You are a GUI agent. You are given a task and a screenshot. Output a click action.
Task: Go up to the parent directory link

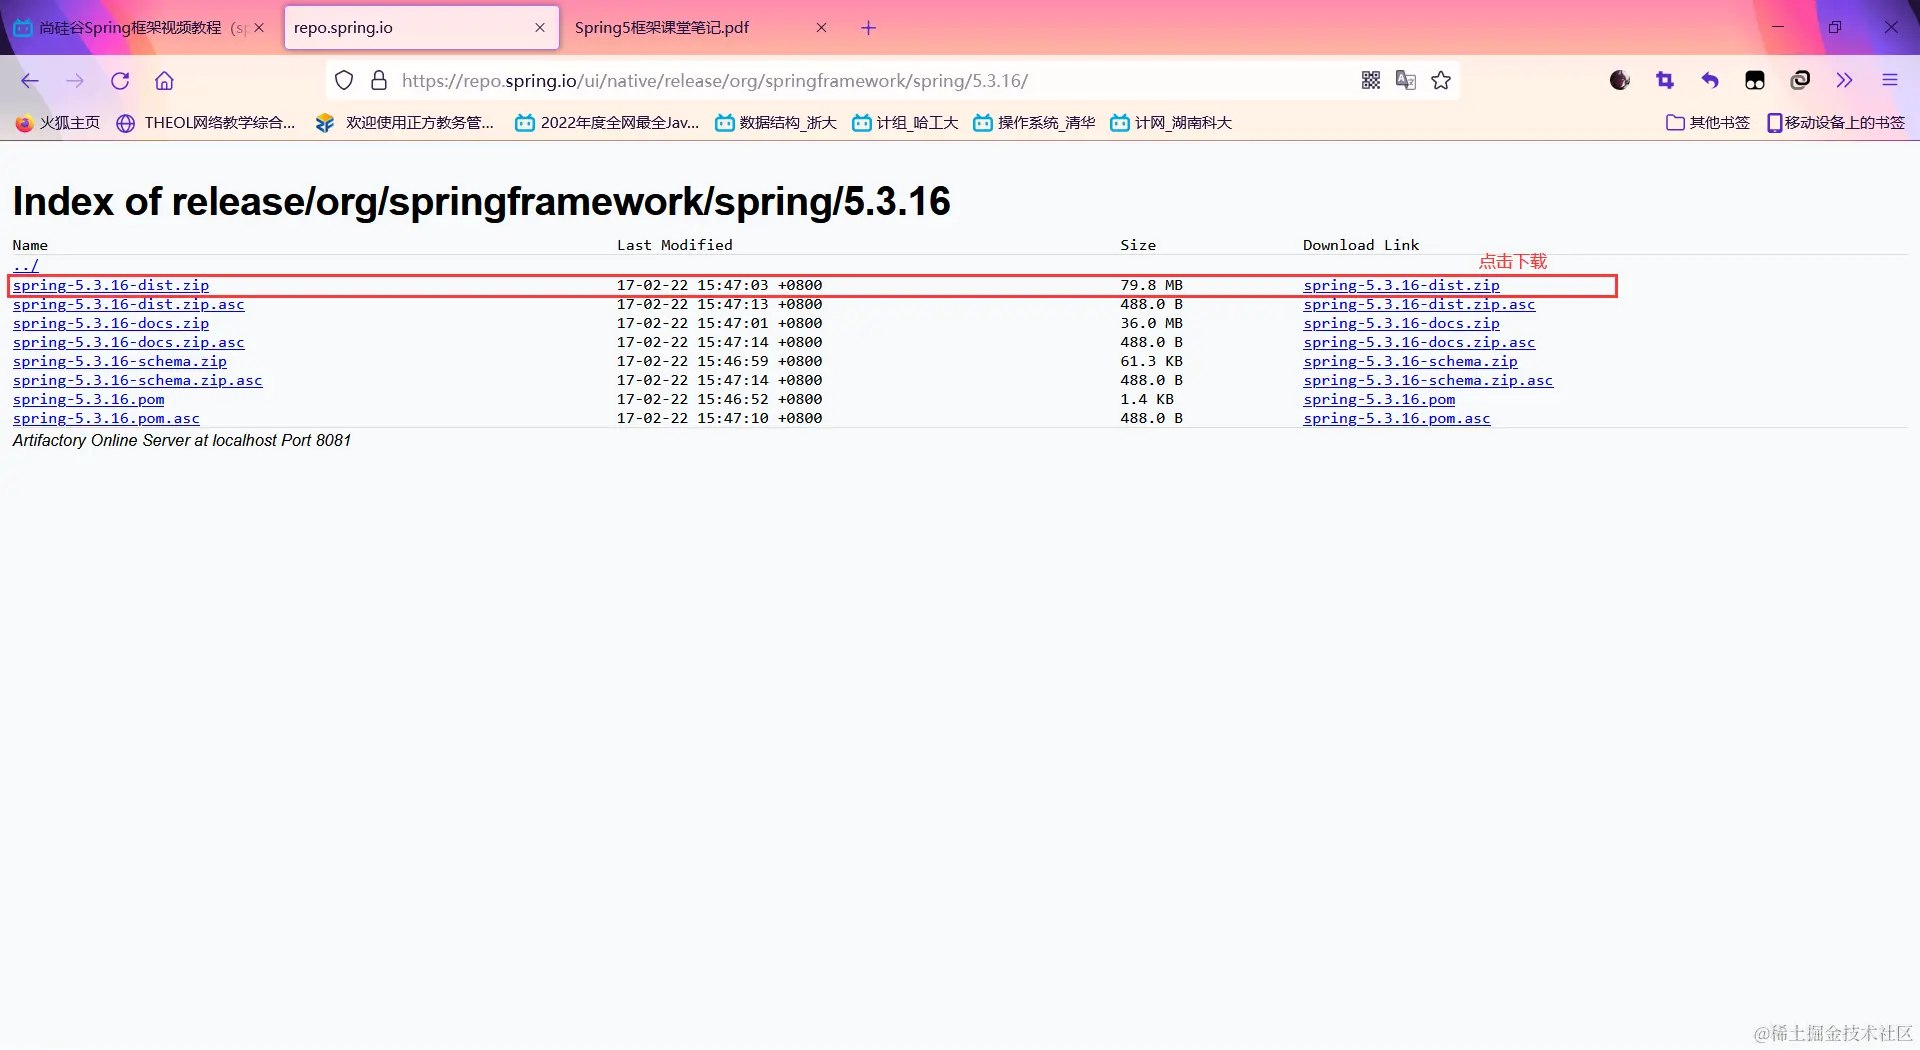pos(26,266)
